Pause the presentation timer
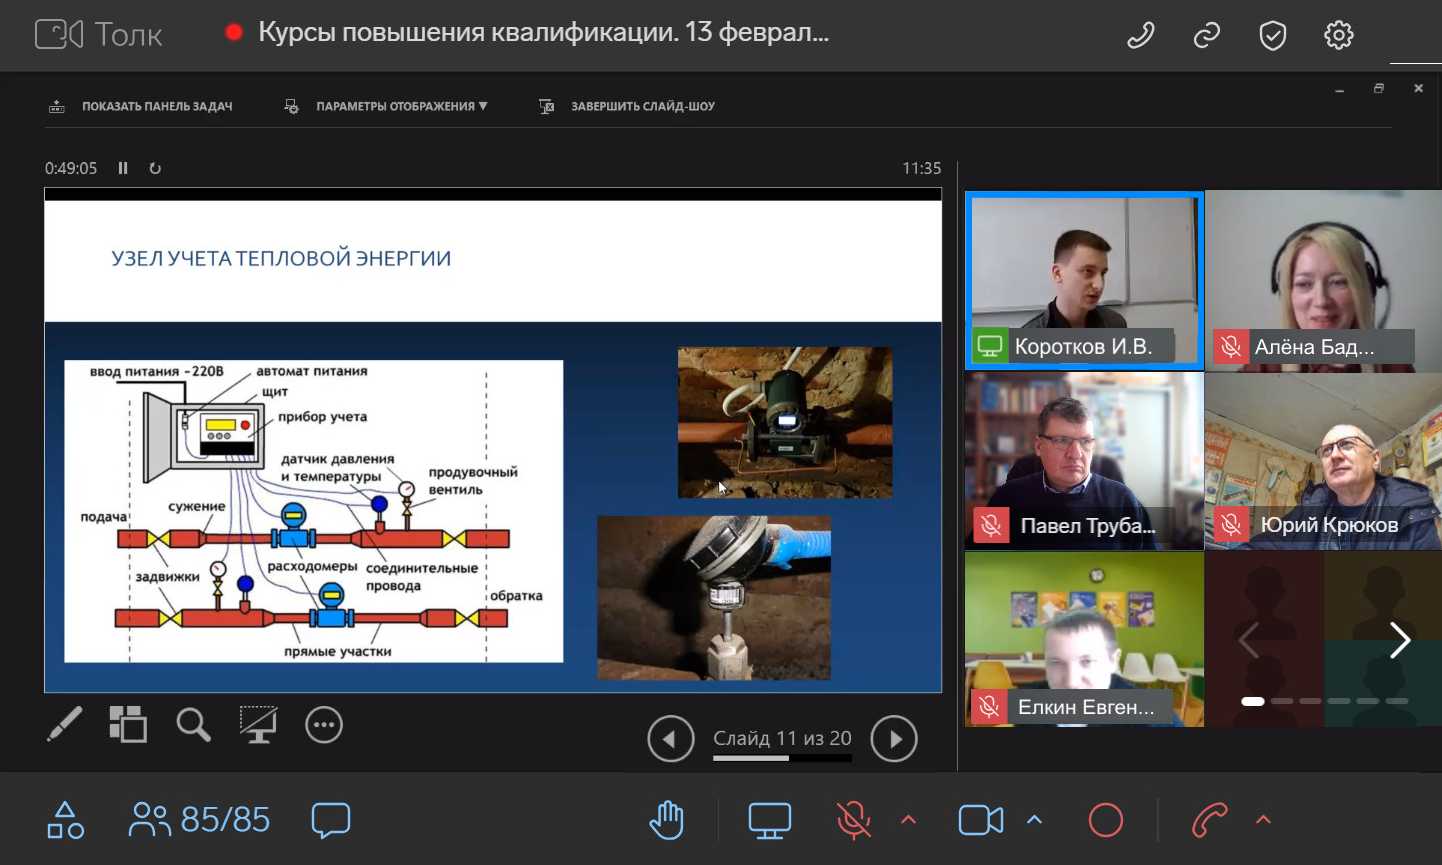1442x865 pixels. point(123,168)
